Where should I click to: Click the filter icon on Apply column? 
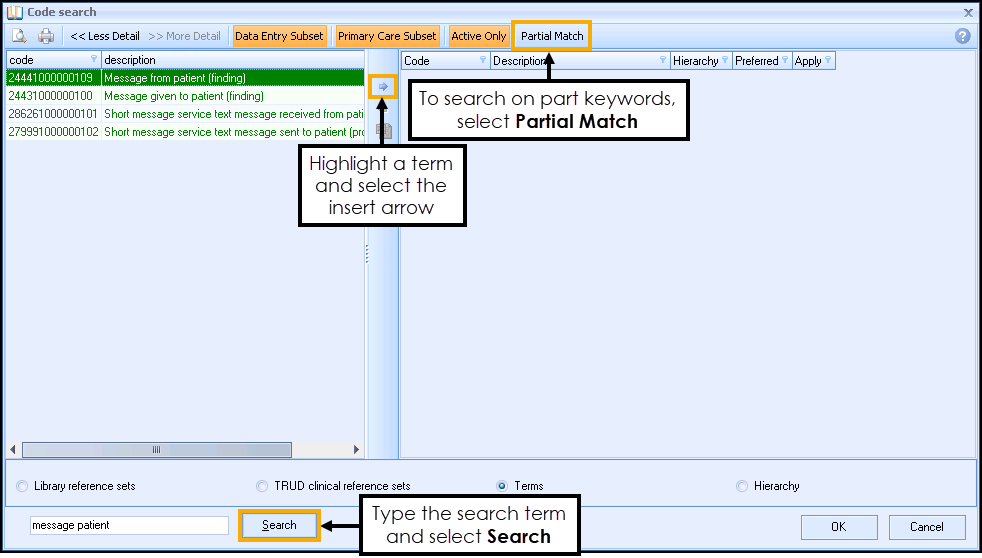coord(828,61)
